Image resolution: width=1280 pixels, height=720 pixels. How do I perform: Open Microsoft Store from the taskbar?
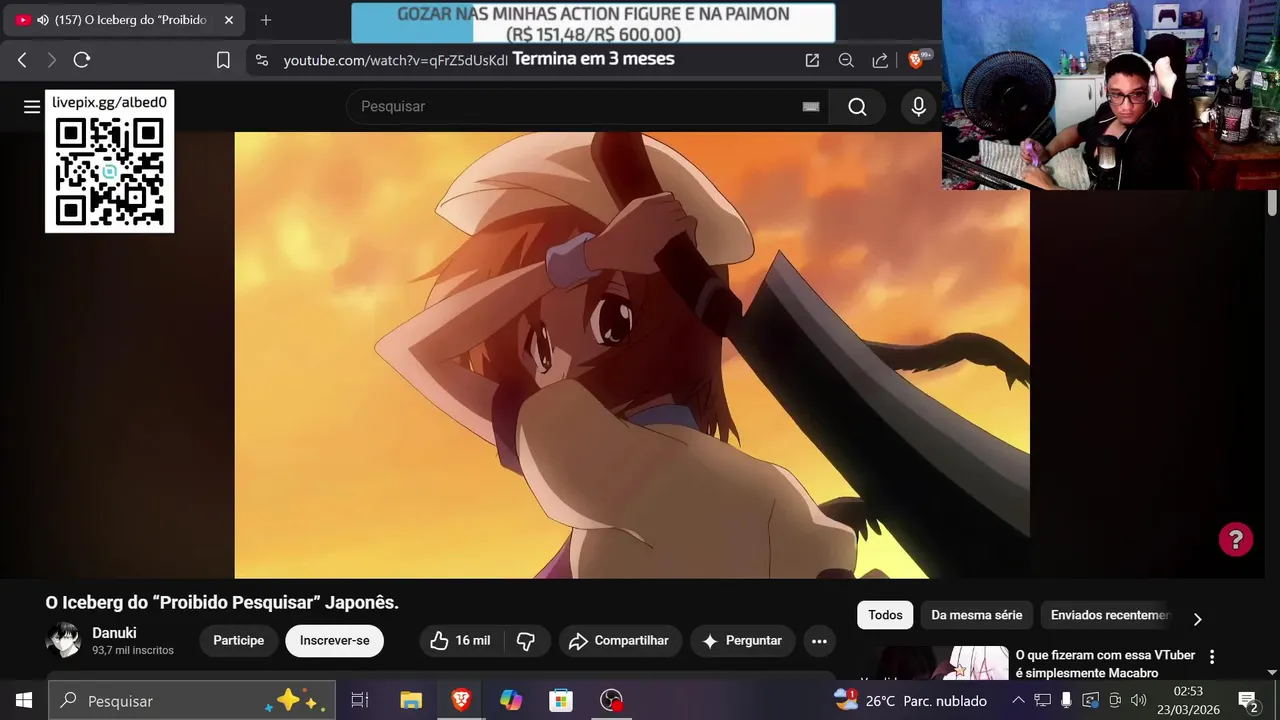click(x=561, y=700)
